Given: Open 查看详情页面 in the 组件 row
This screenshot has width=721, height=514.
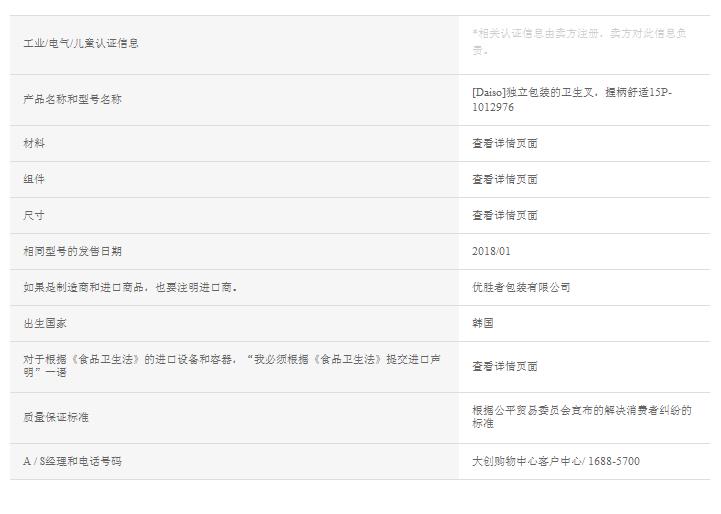Looking at the screenshot, I should pos(505,179).
